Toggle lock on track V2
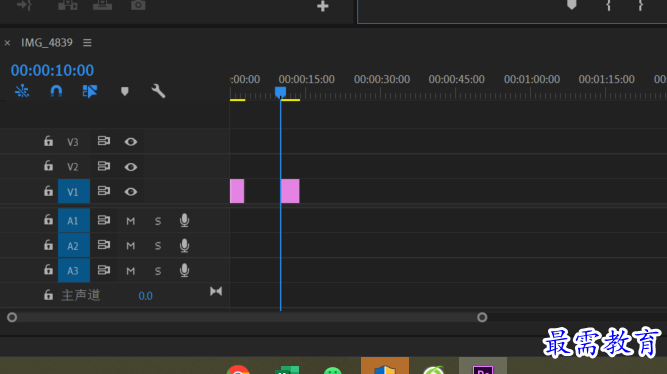 pos(48,166)
